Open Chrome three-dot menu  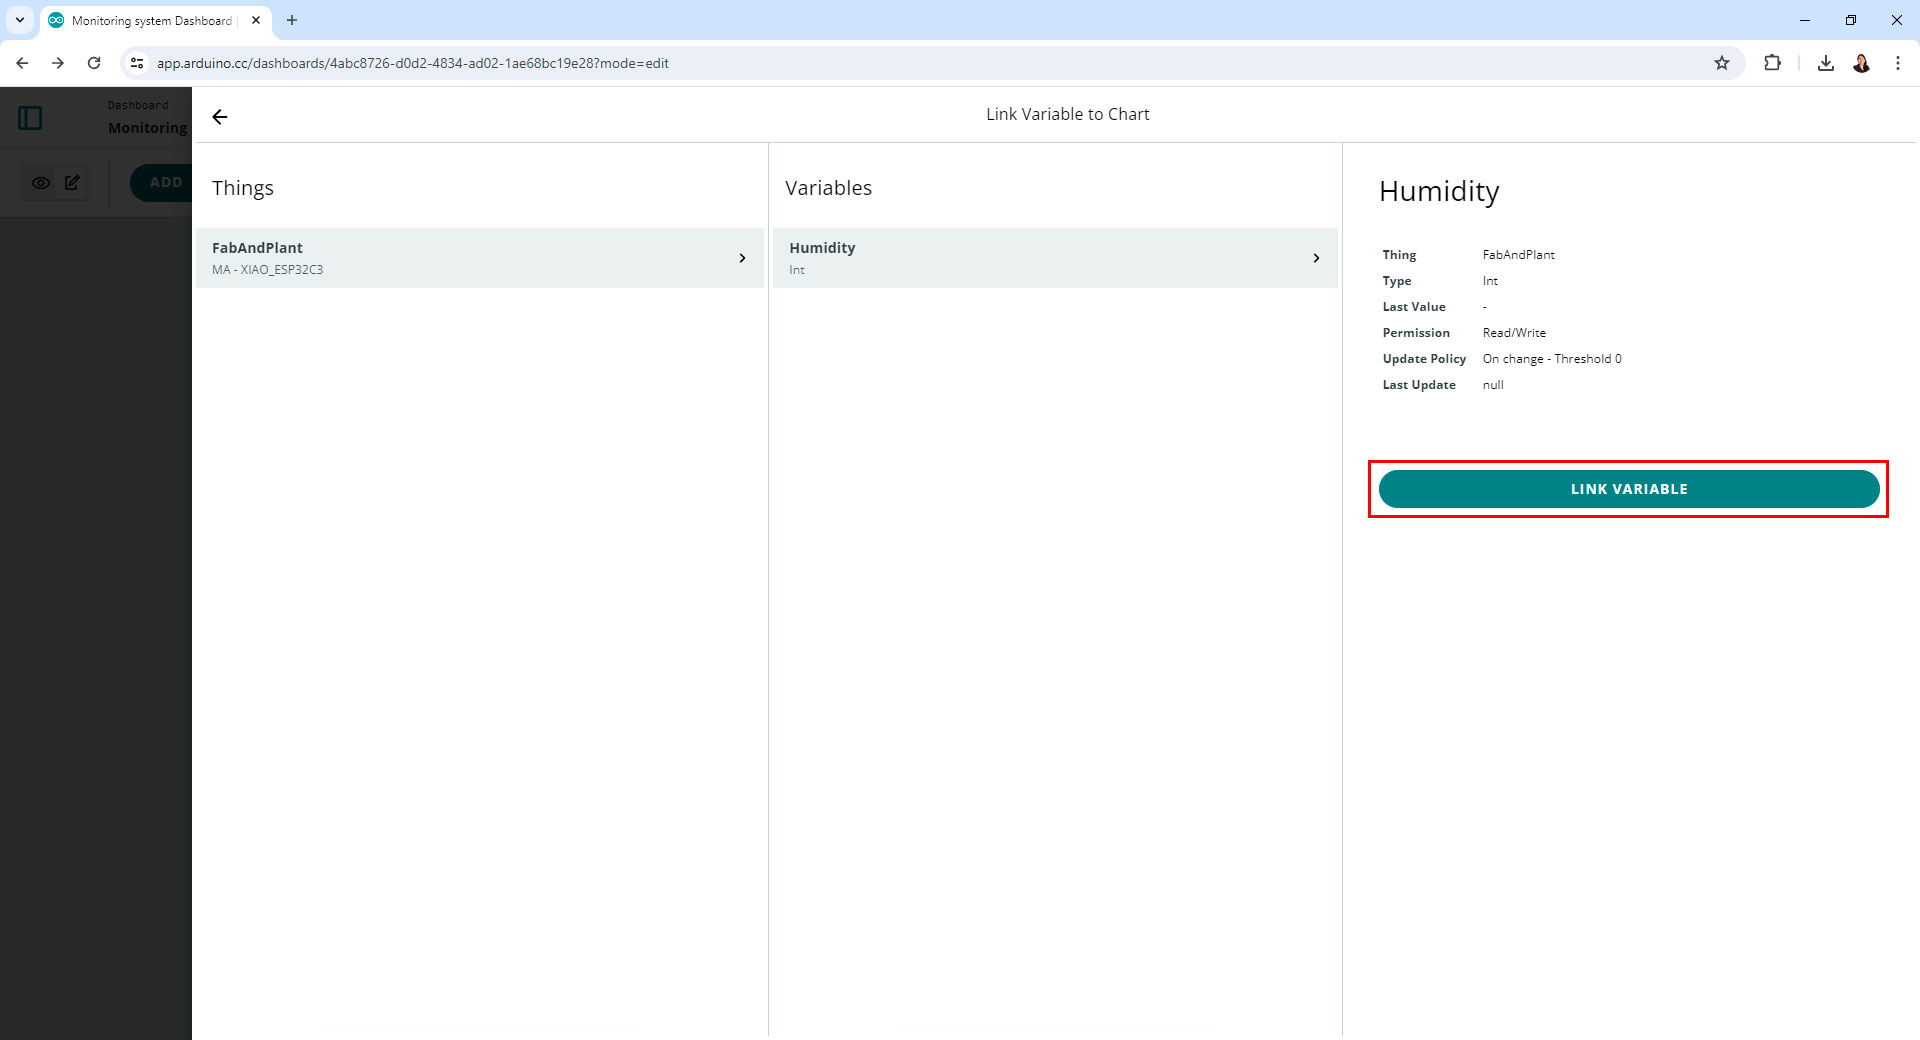point(1898,63)
